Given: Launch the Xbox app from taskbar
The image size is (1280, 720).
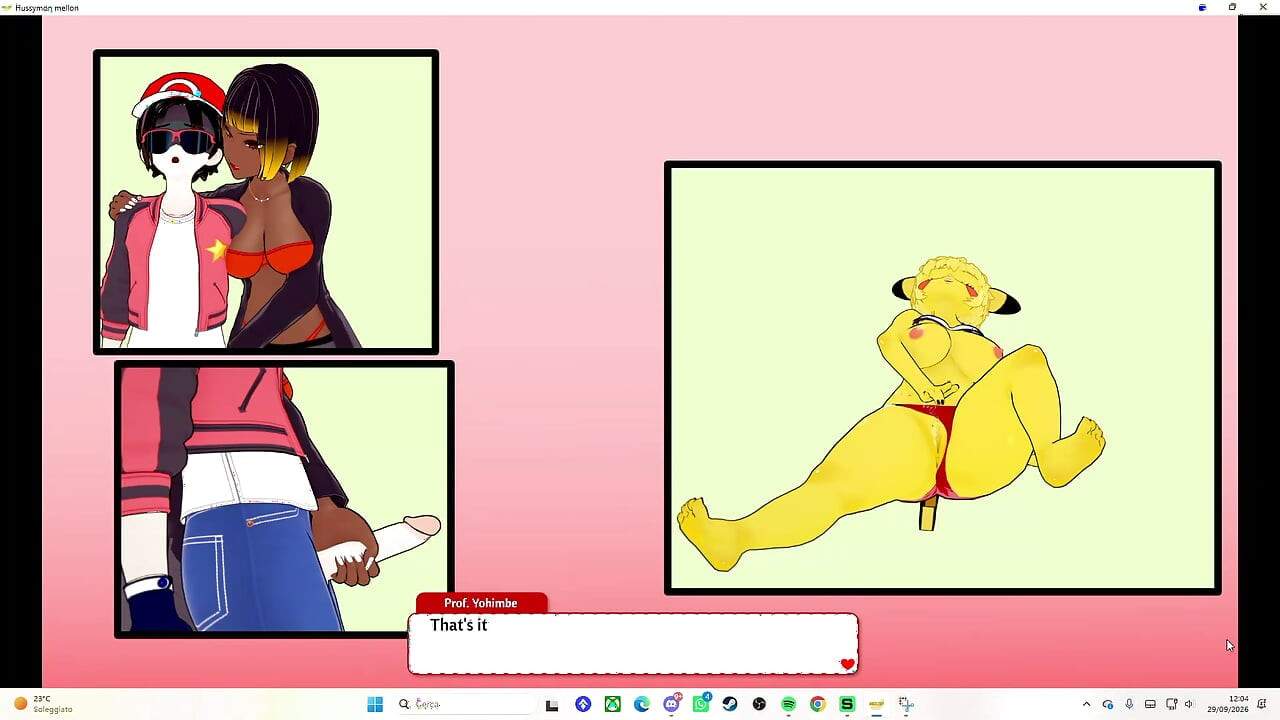Looking at the screenshot, I should [612, 704].
